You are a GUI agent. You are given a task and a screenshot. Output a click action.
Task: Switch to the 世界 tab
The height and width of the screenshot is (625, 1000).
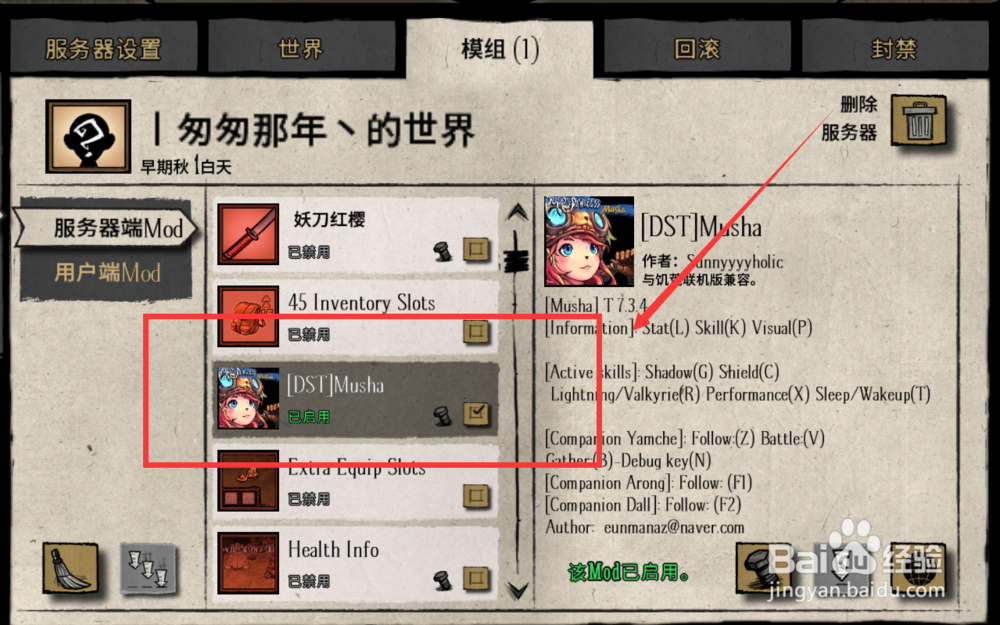(x=300, y=49)
